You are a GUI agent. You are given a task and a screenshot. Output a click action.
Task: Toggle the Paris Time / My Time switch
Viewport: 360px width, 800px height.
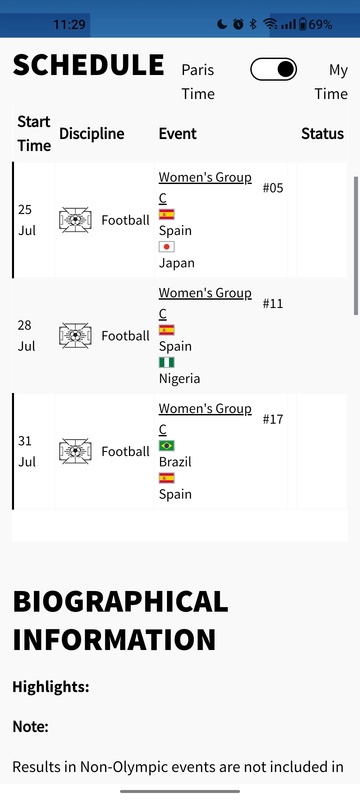pos(273,69)
